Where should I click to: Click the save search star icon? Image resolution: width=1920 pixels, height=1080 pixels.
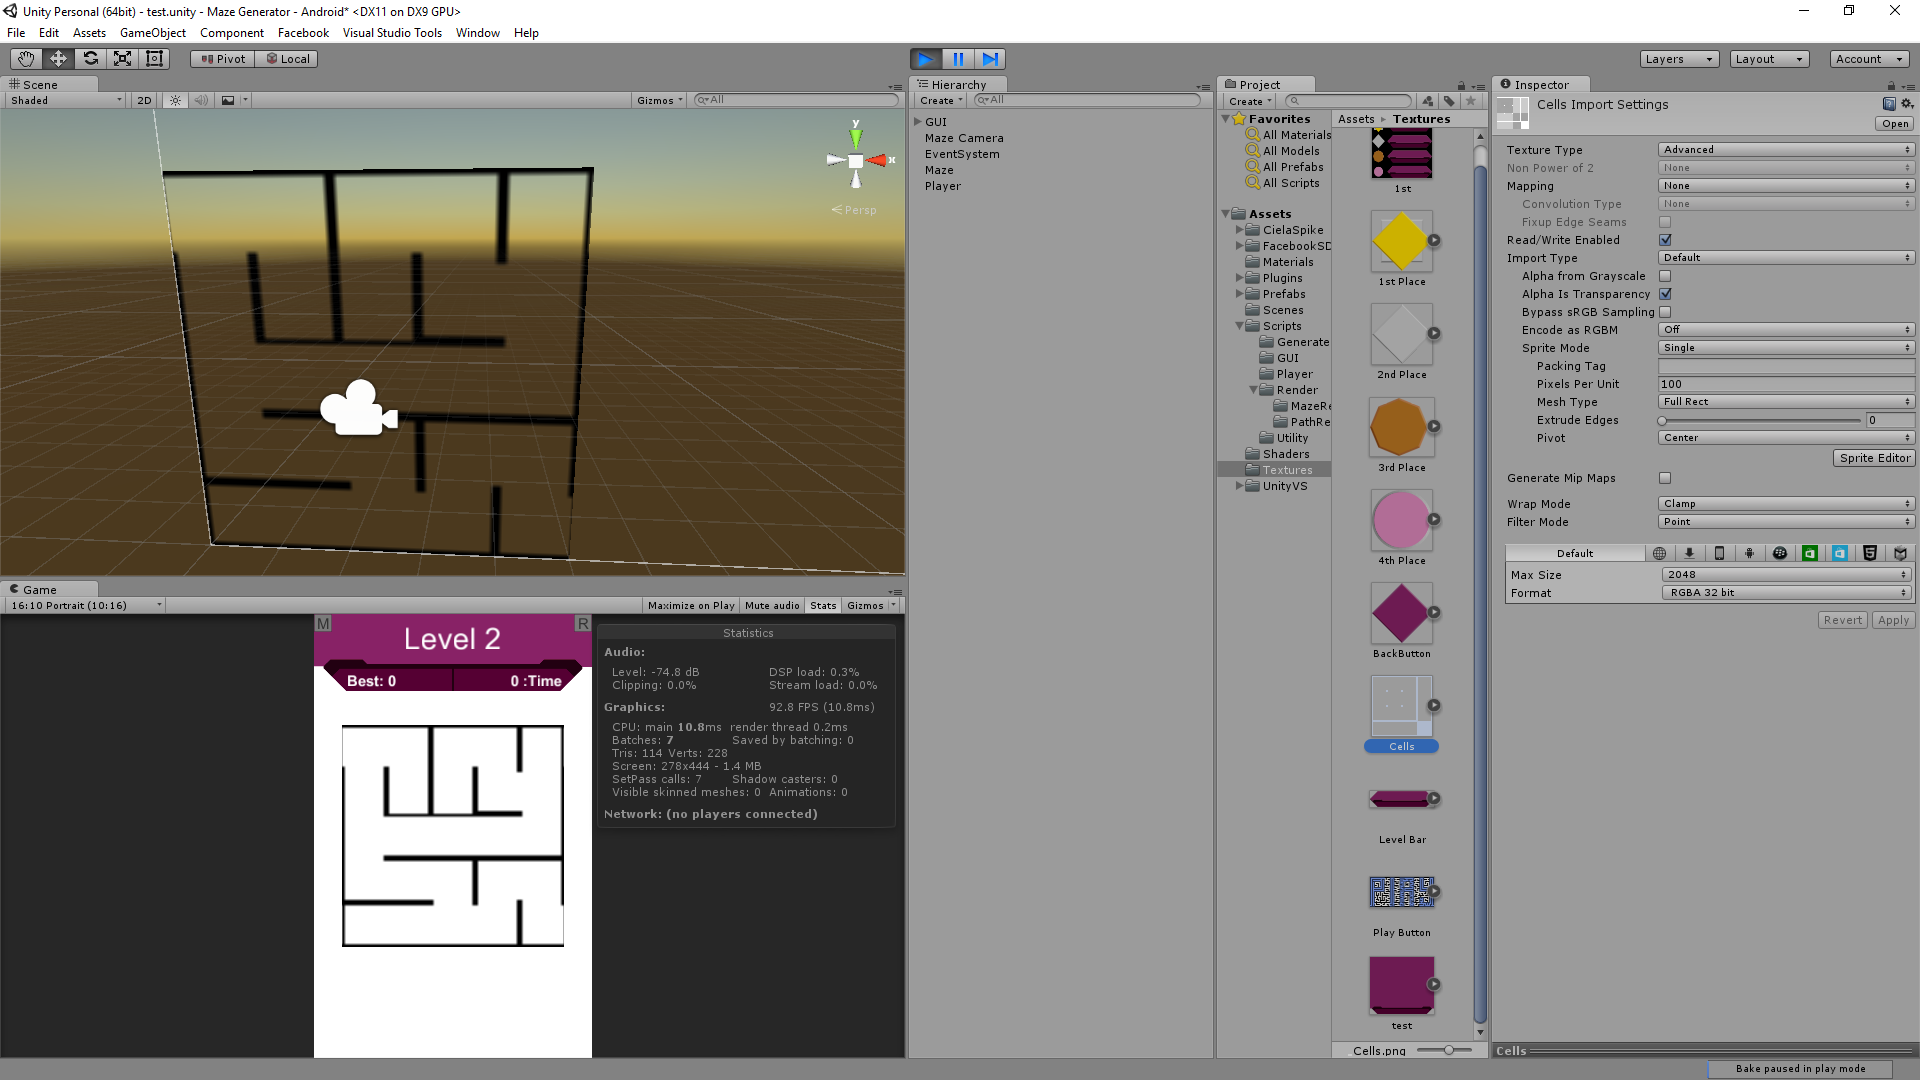click(x=1471, y=101)
